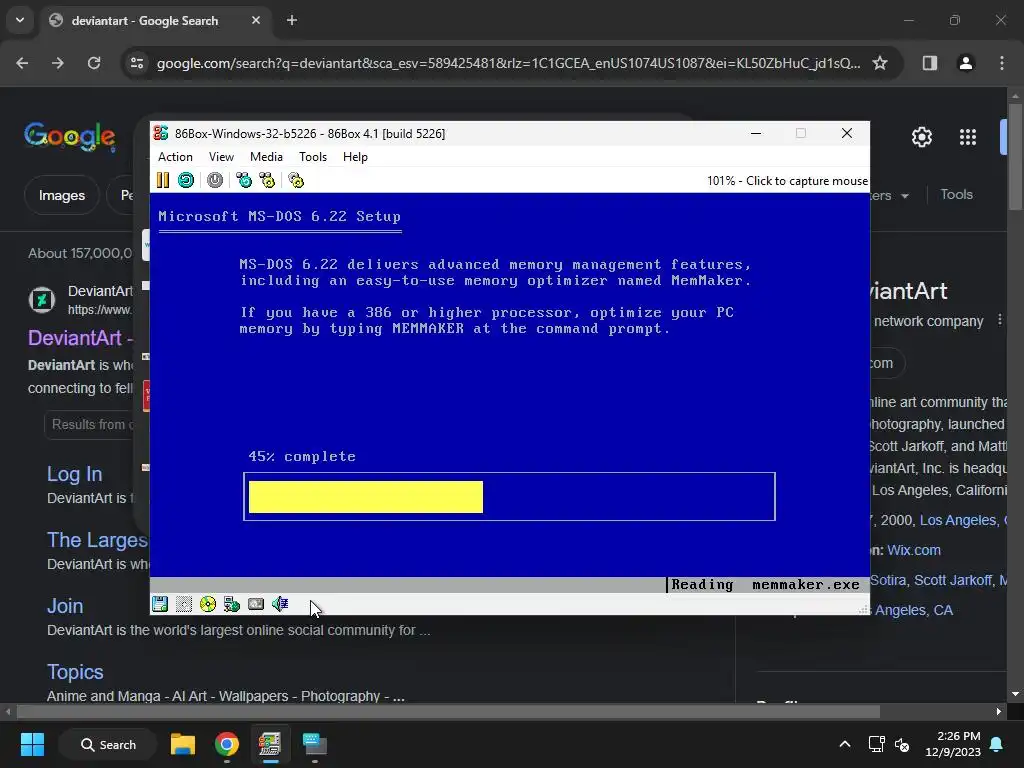
Task: Toggle Chrome side panel
Action: tap(930, 63)
